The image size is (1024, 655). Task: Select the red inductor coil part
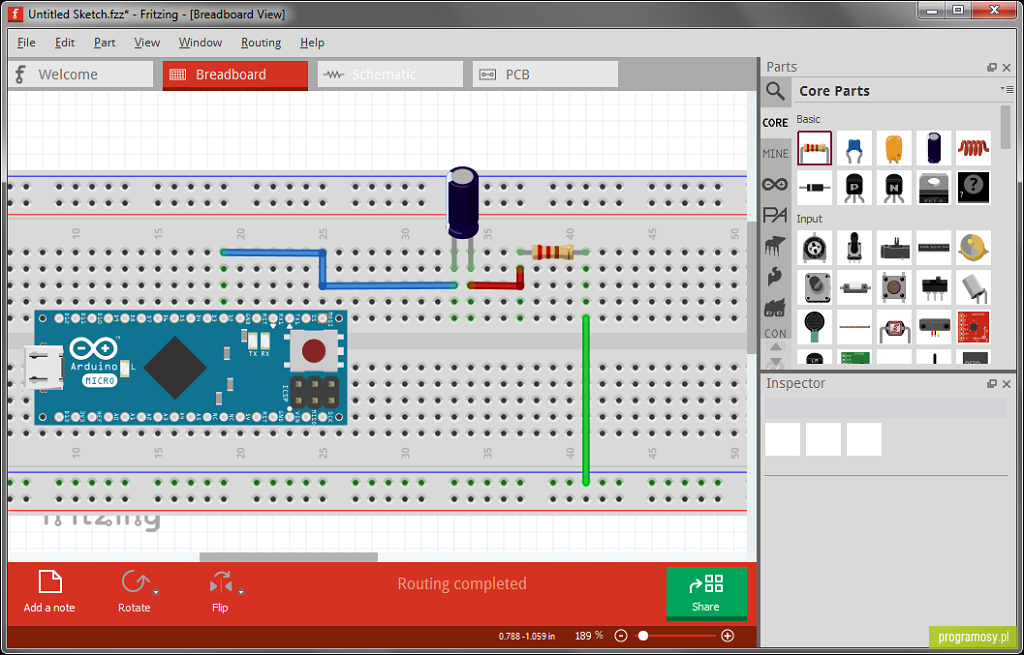coord(973,148)
